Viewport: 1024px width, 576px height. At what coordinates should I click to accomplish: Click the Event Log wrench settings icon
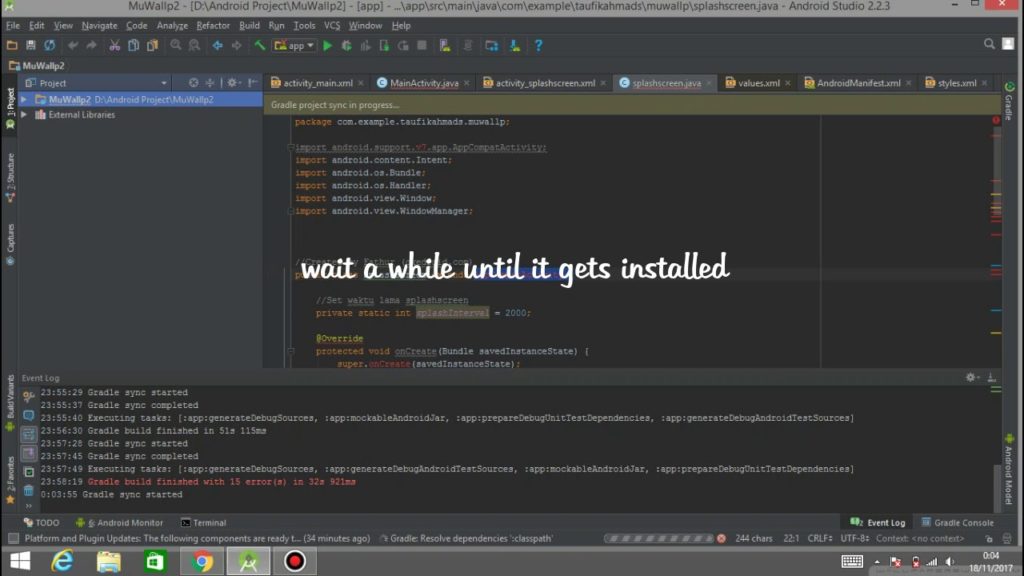[x=28, y=396]
